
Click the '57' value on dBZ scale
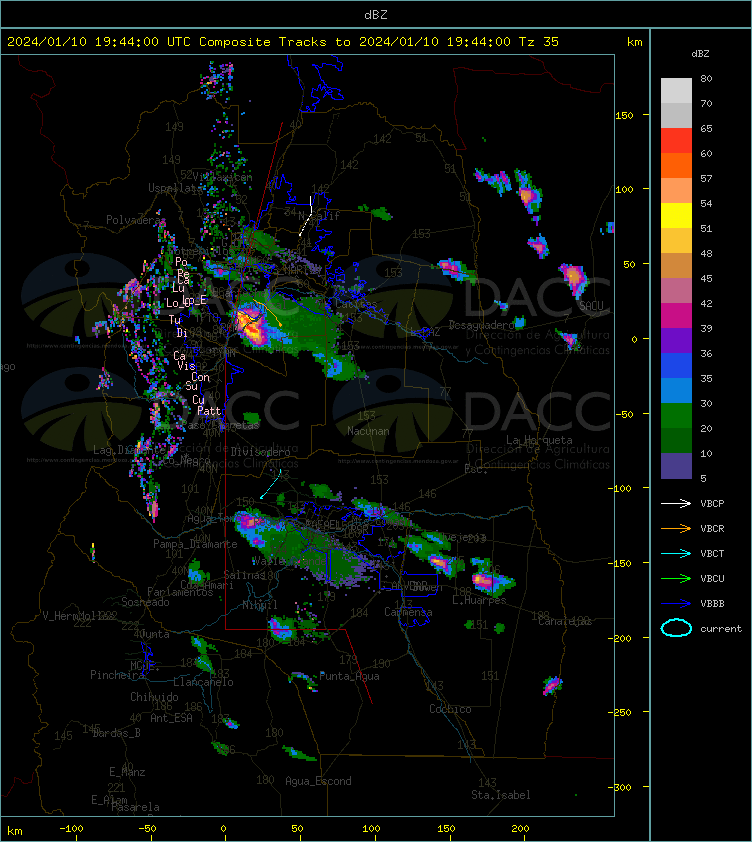point(706,179)
